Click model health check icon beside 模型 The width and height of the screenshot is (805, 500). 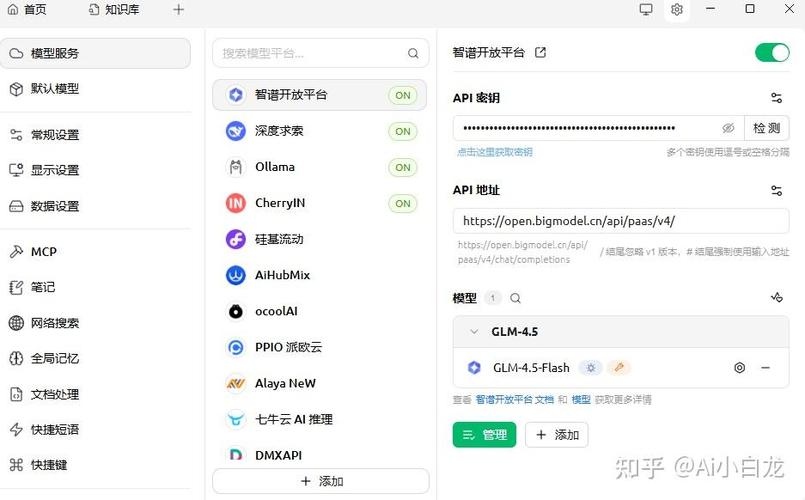777,297
